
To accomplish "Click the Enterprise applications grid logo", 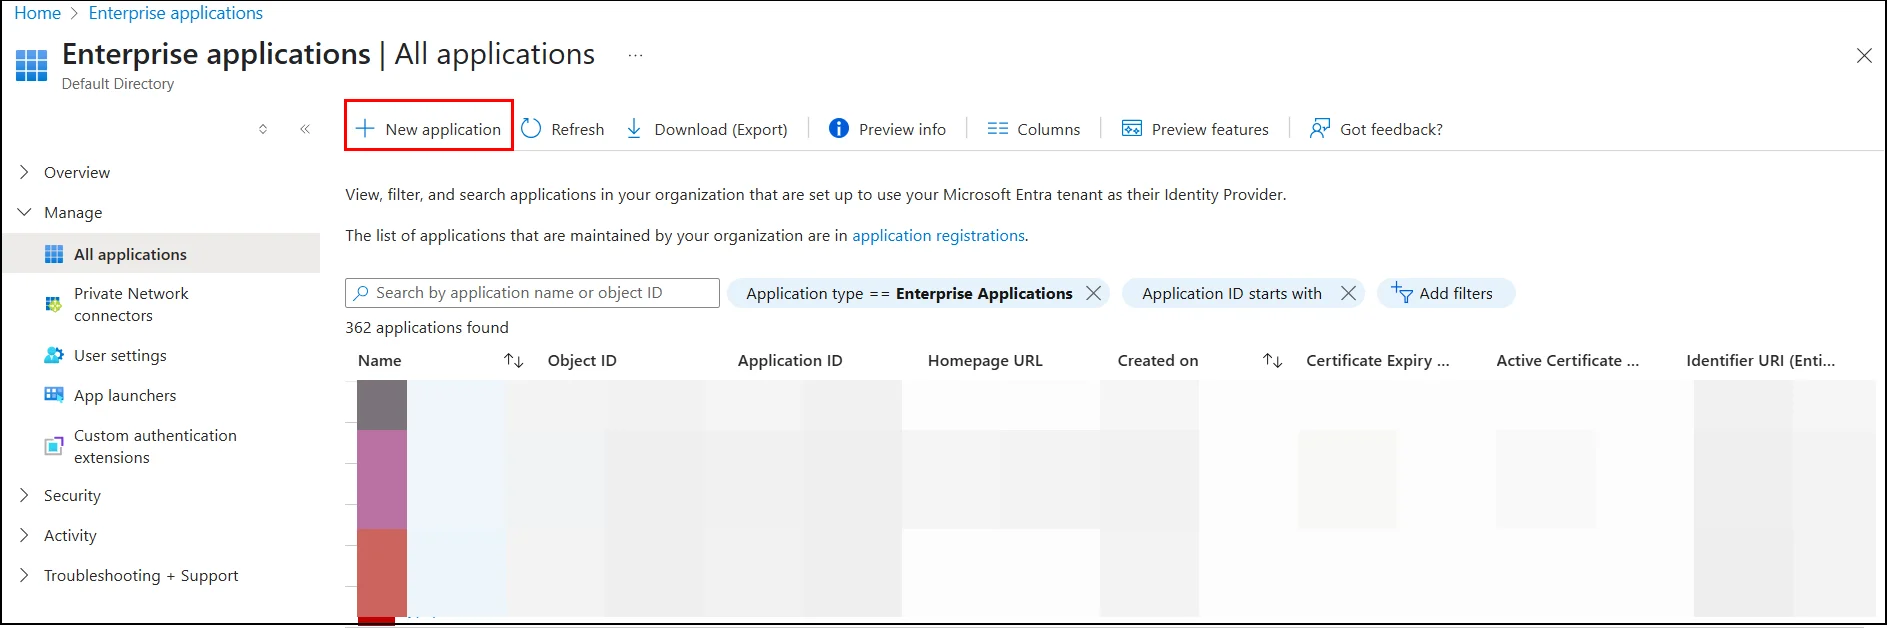I will point(31,66).
